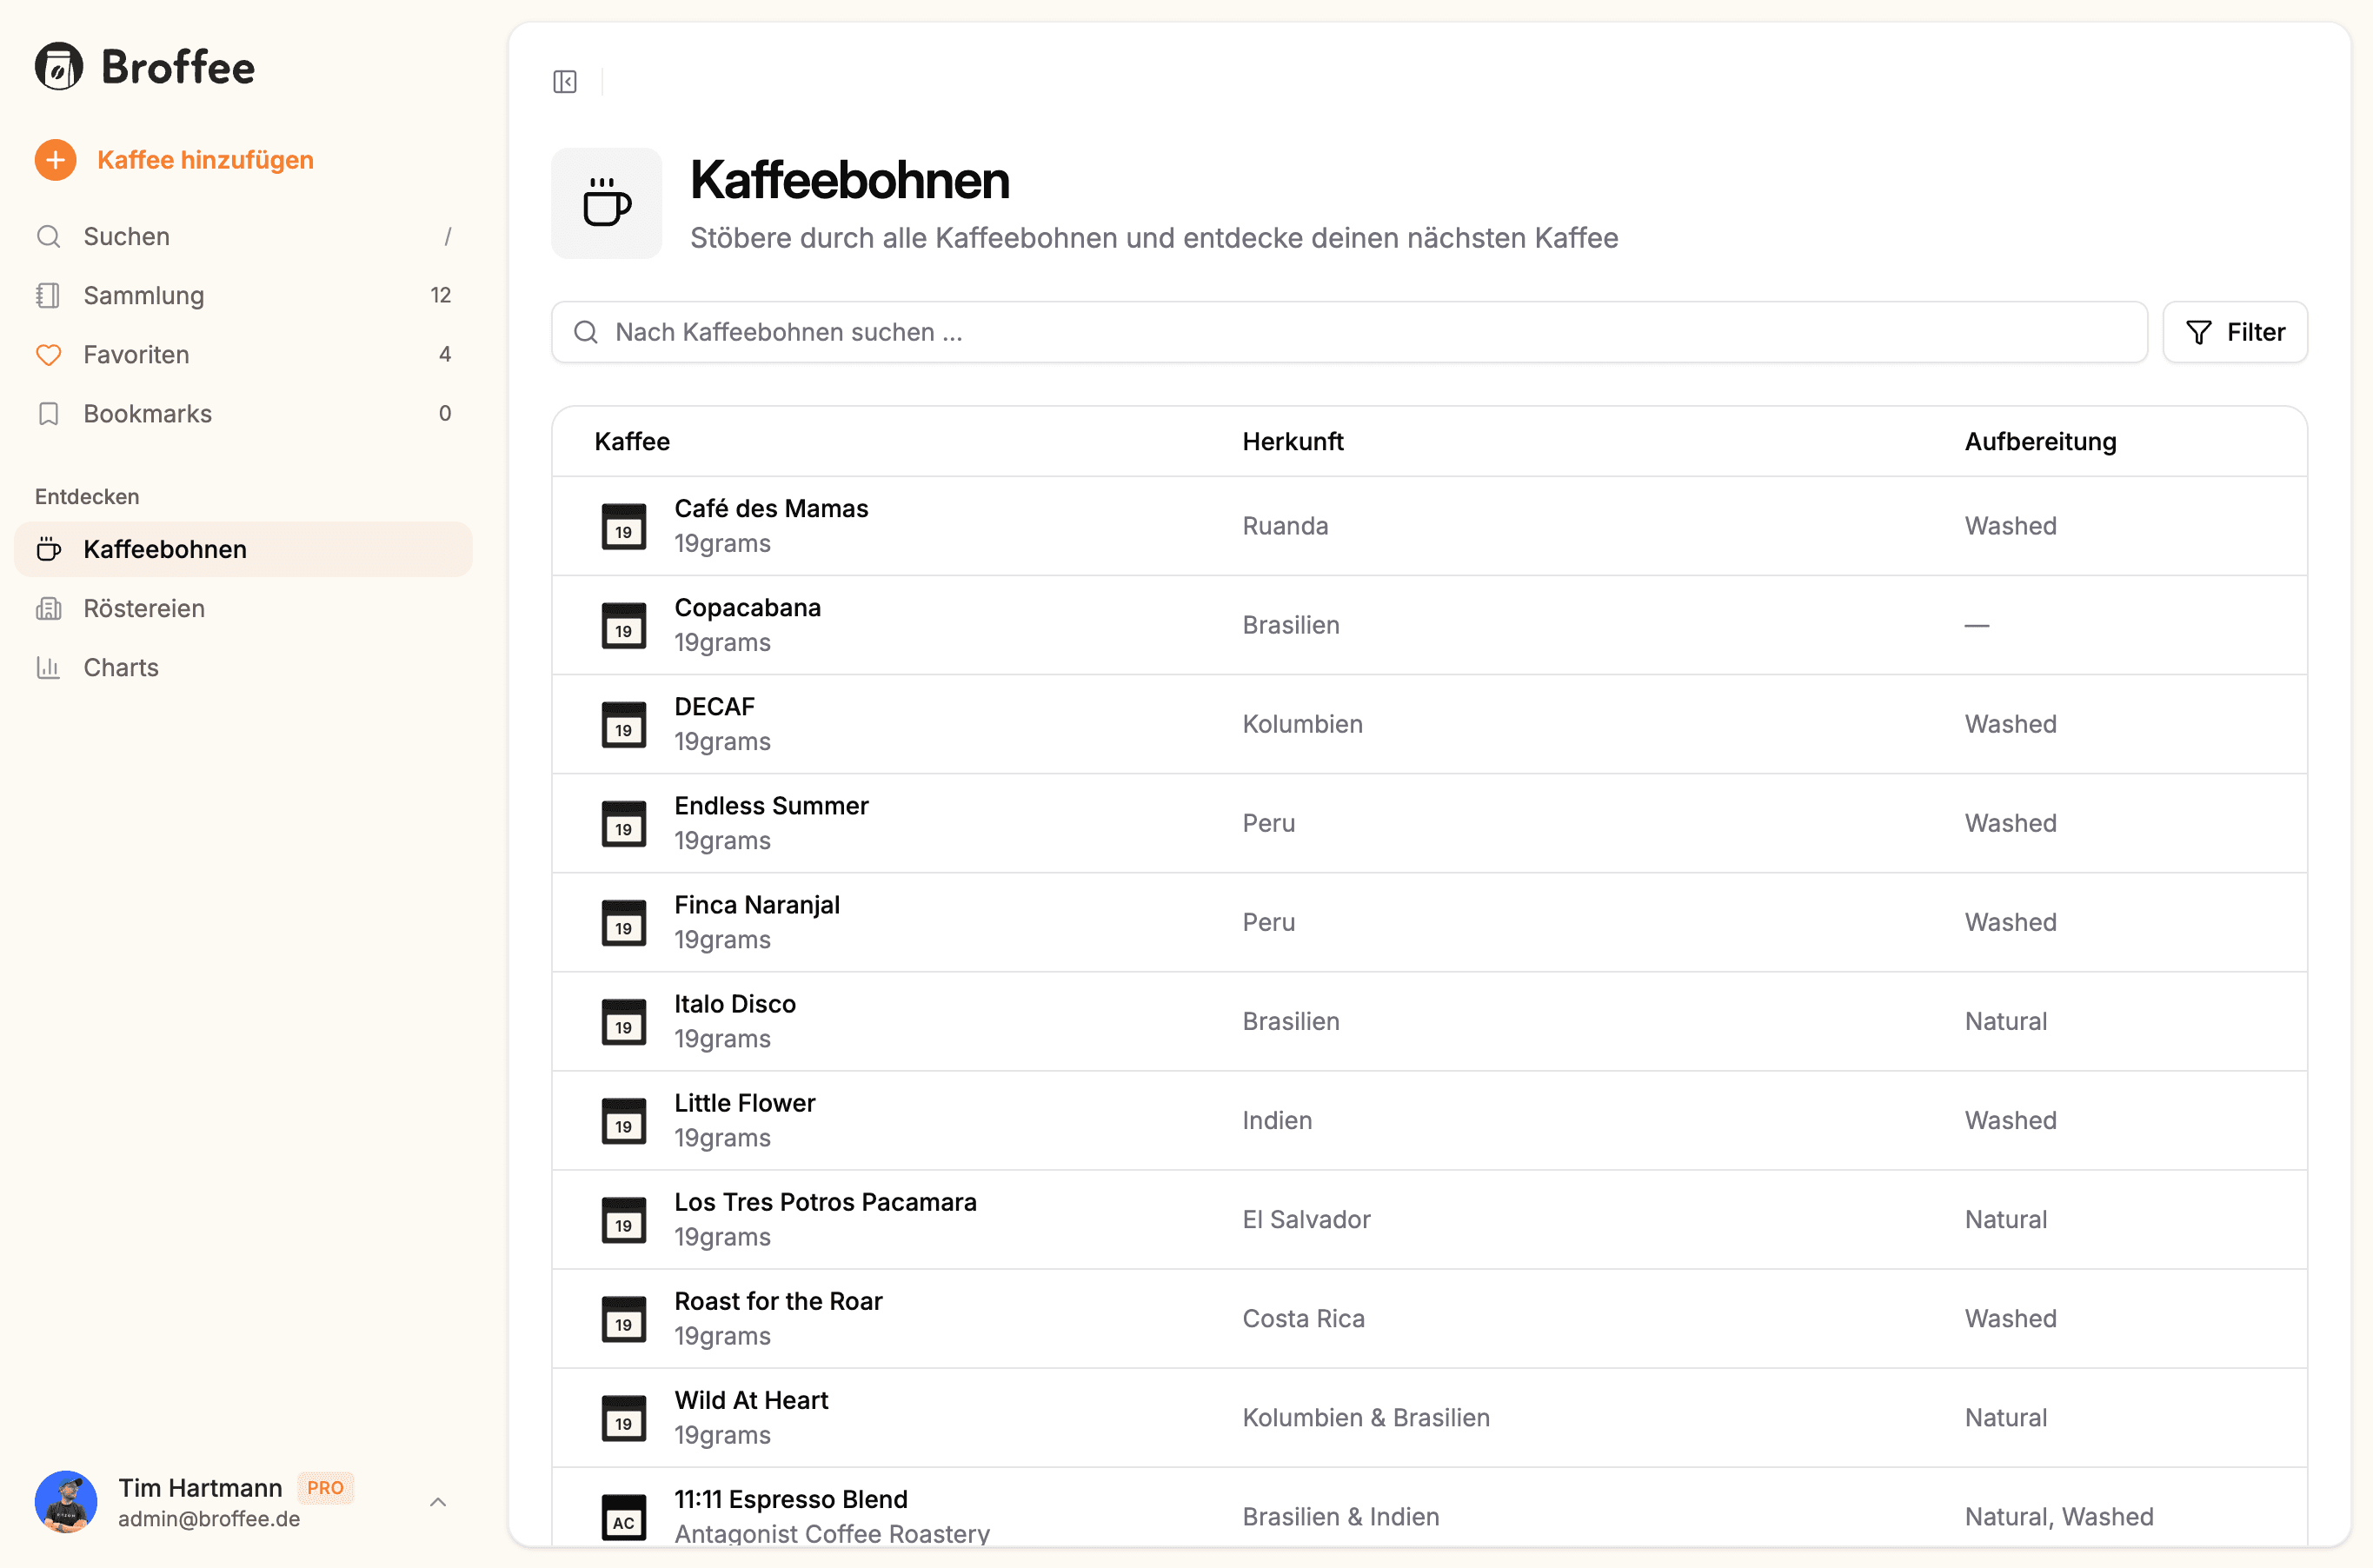Open the Sammlung menu item
The height and width of the screenshot is (1568, 2373).
243,296
